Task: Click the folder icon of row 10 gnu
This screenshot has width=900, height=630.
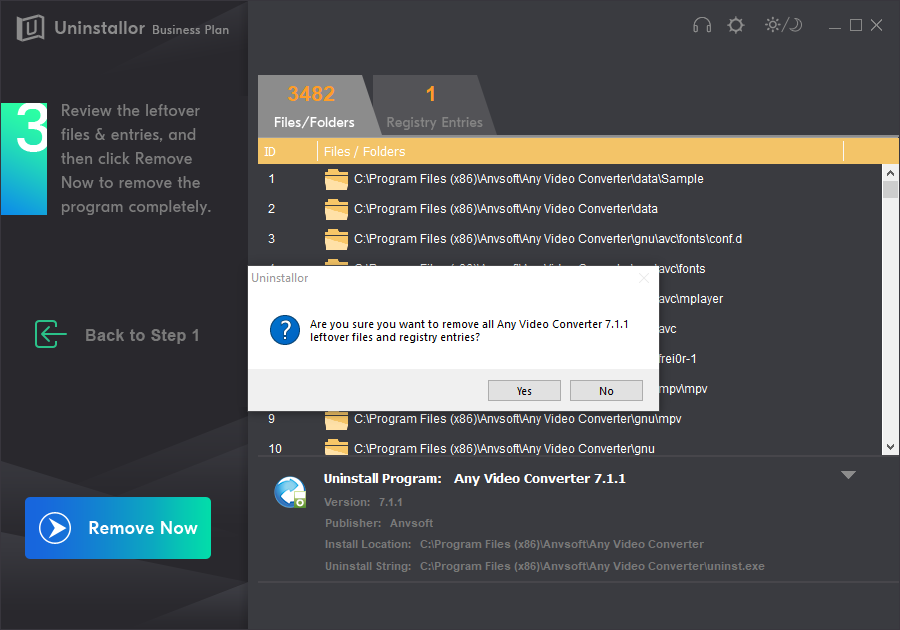Action: [336, 448]
